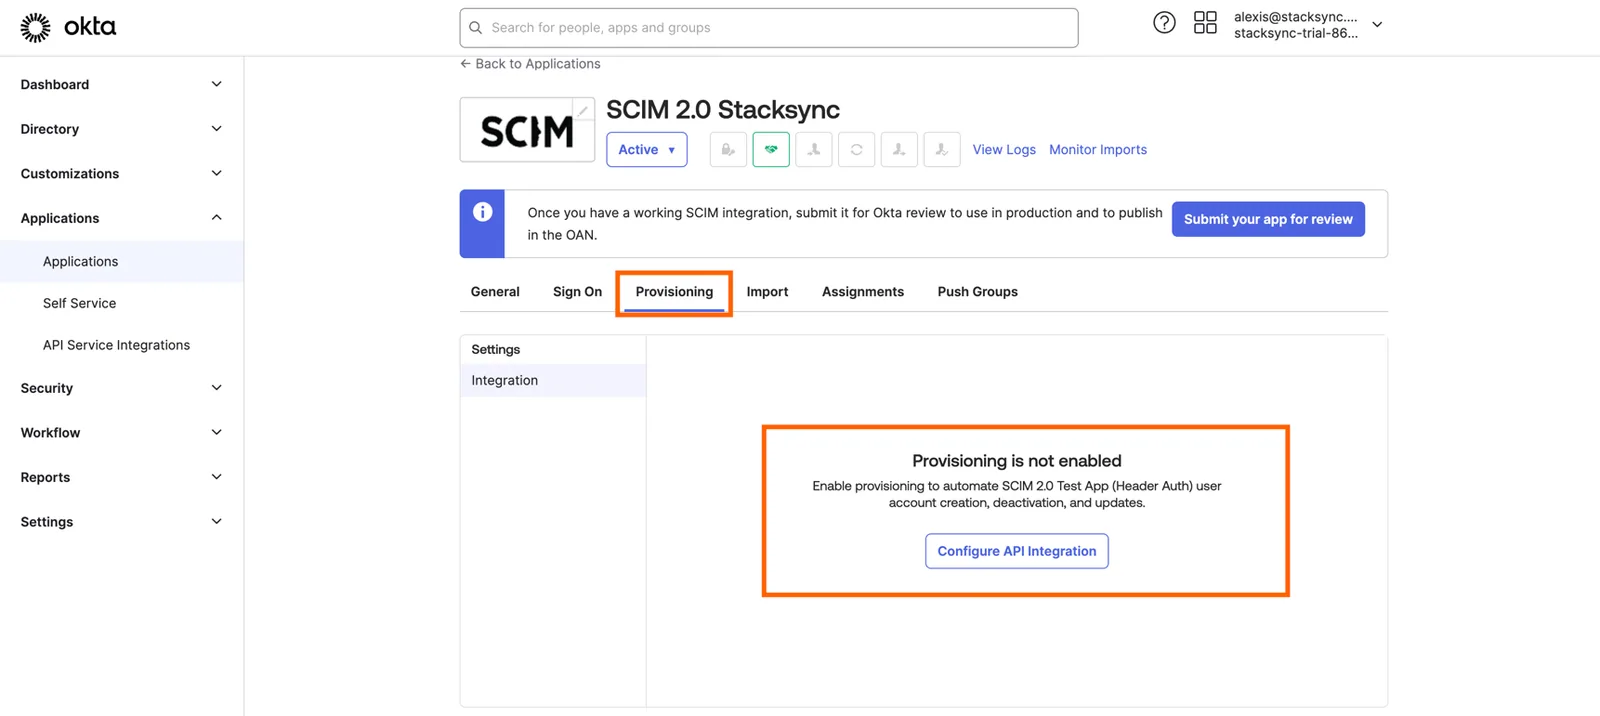
Task: Click the user-with-arrow icon right of the sync icon
Action: [x=899, y=150]
